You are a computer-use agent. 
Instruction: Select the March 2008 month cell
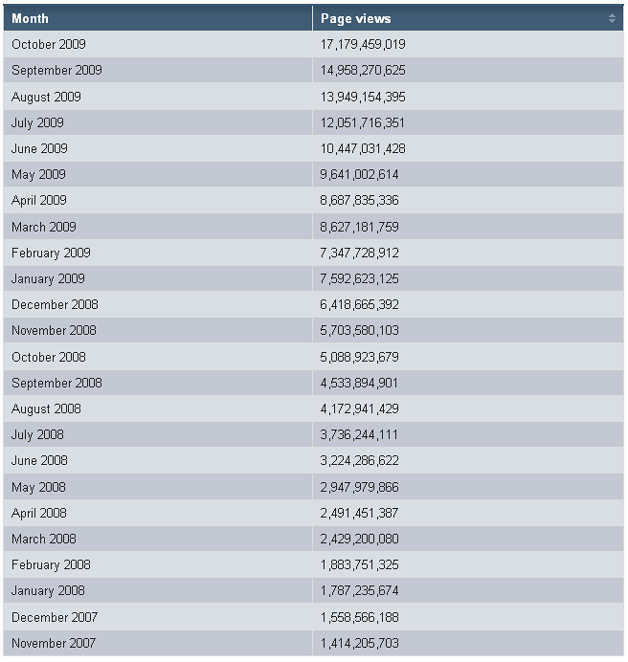tap(44, 539)
